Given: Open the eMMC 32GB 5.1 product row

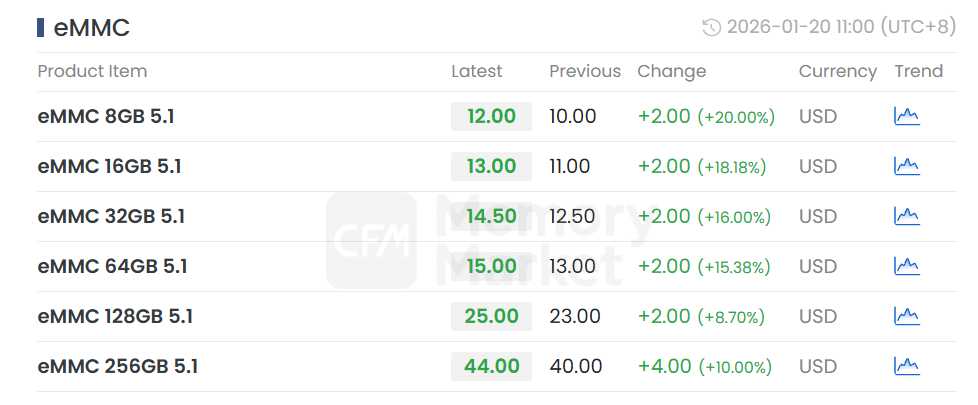Looking at the screenshot, I should click(x=111, y=216).
